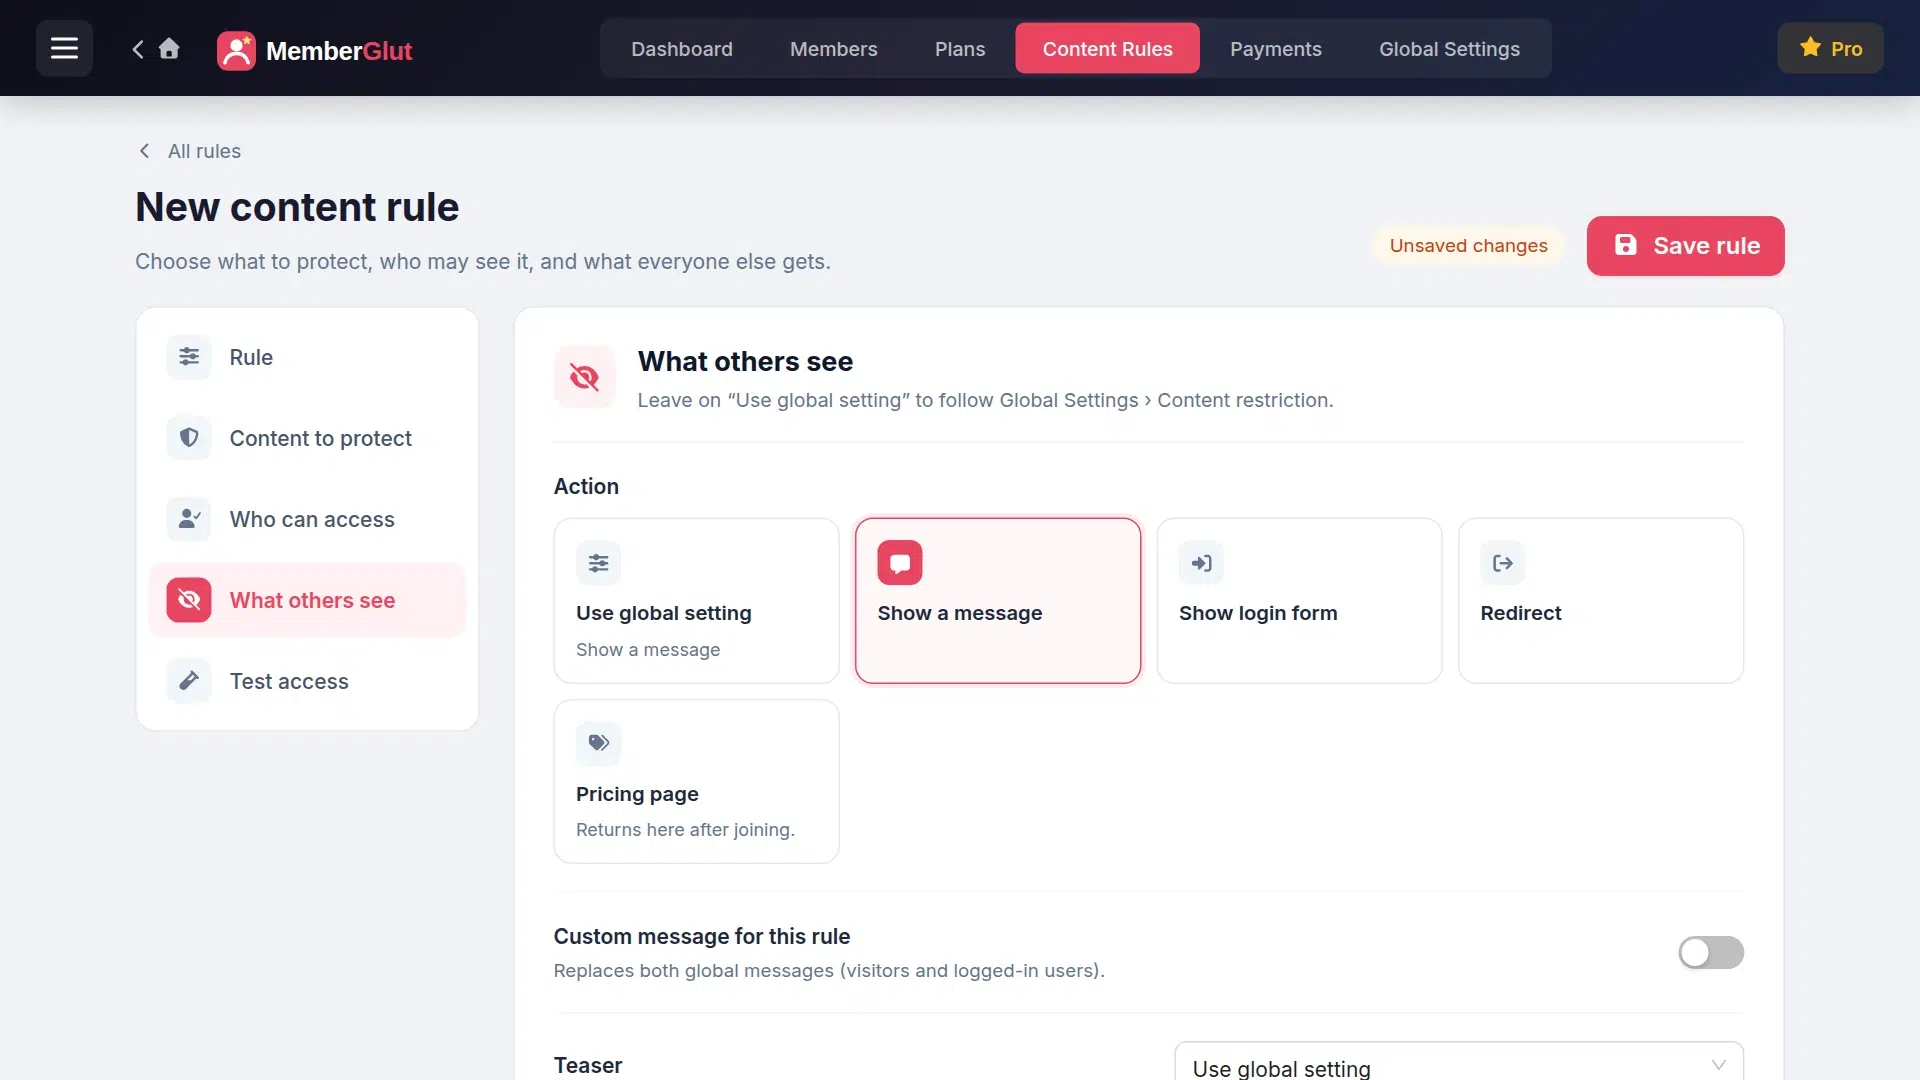Select the Show login form action
The height and width of the screenshot is (1080, 1920).
1299,600
